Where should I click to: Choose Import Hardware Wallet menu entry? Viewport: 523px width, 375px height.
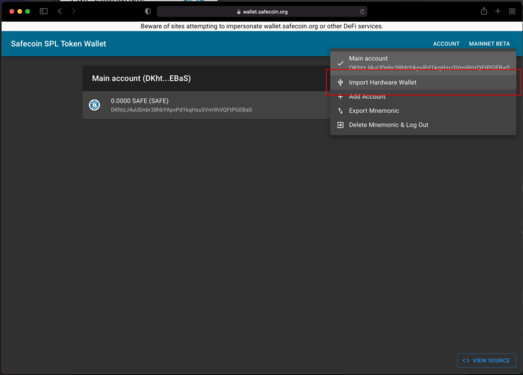point(423,82)
